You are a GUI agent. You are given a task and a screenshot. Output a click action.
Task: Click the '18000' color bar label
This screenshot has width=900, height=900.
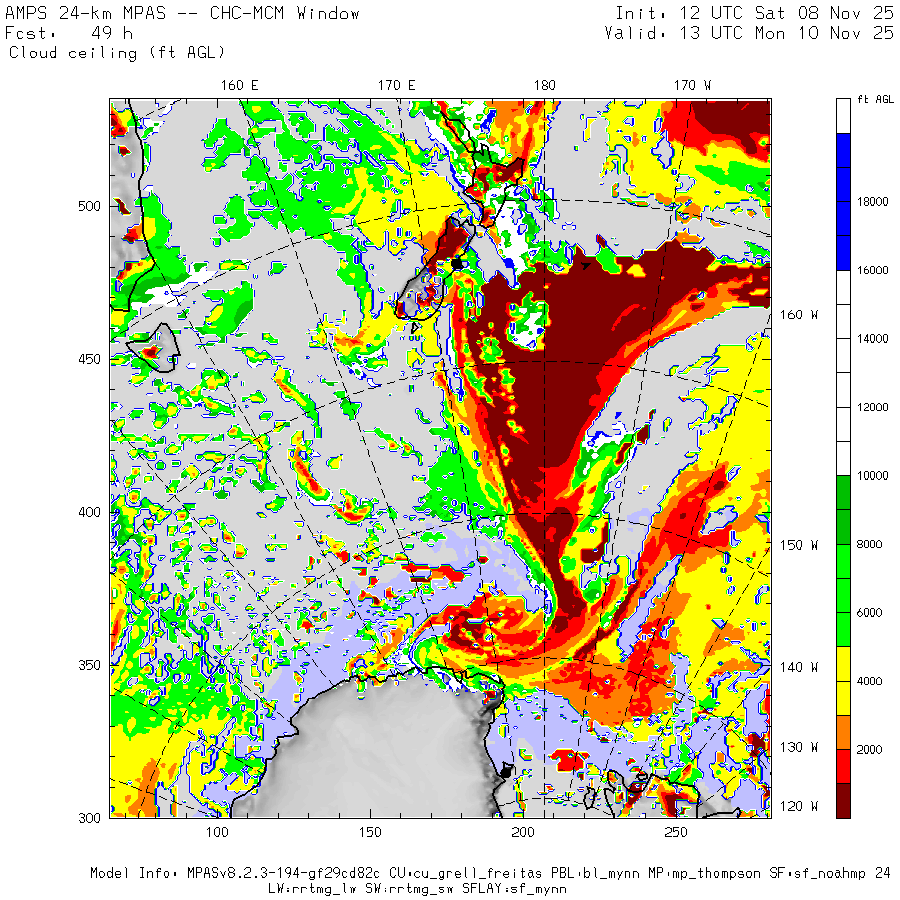pos(872,201)
